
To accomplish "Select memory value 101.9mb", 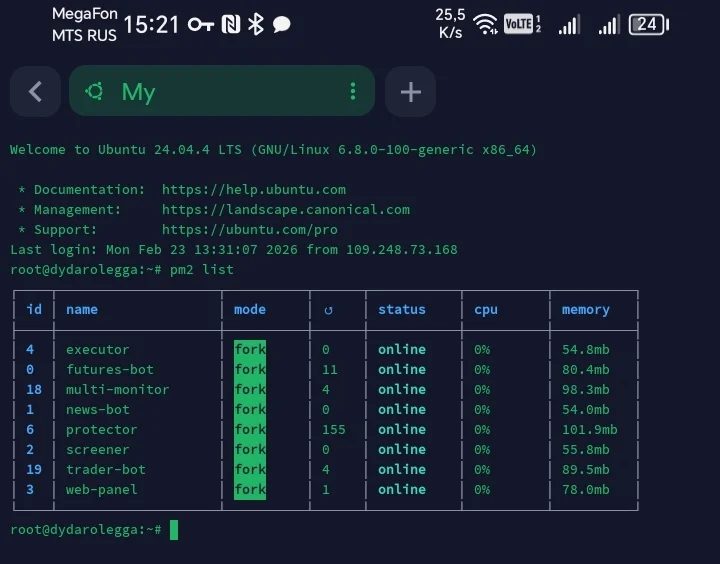I will 590,429.
